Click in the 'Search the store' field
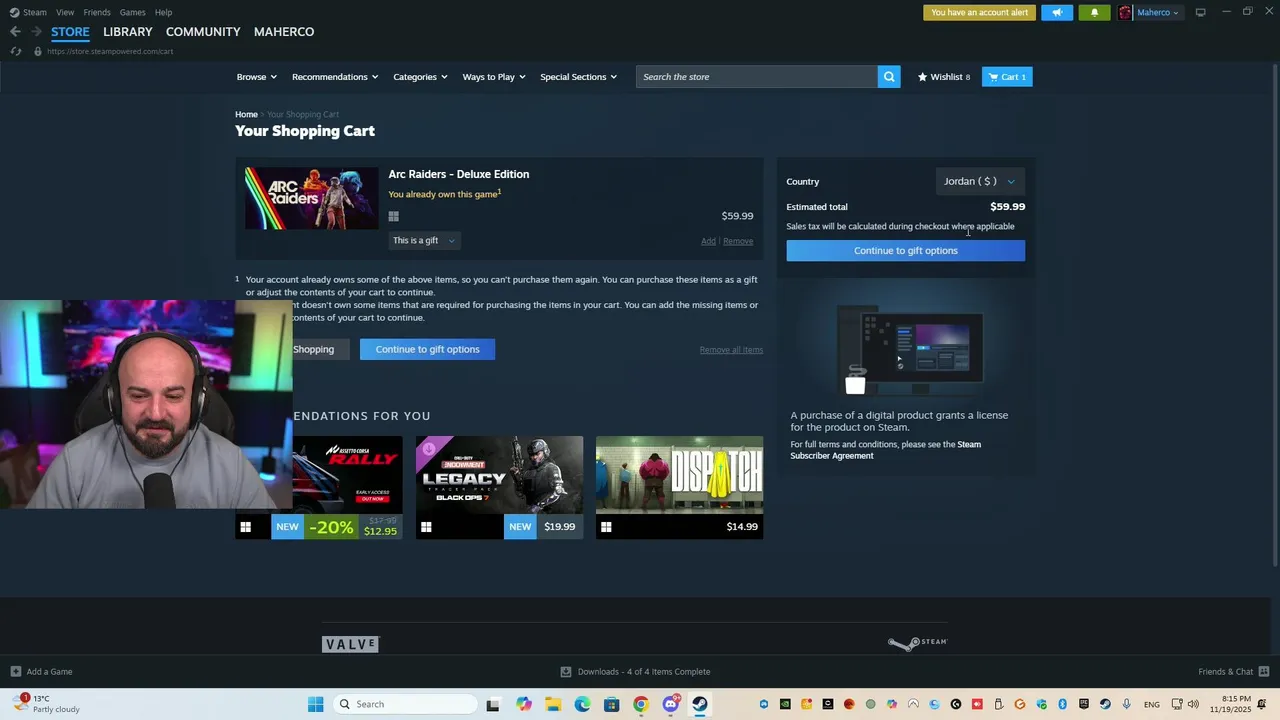The width and height of the screenshot is (1280, 720). tap(757, 77)
